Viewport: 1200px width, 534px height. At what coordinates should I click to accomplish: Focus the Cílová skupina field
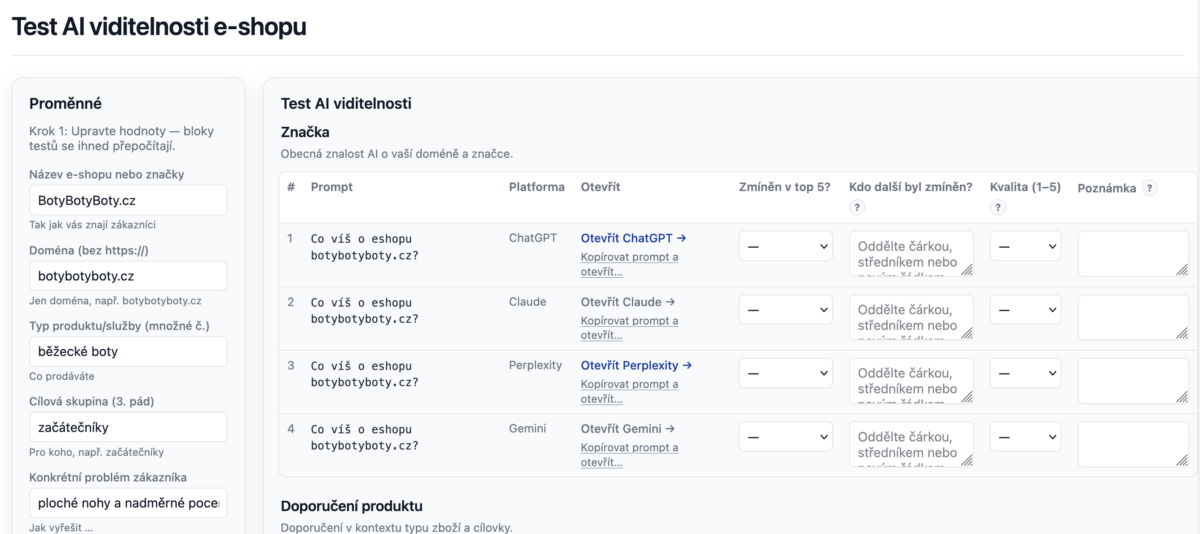[128, 427]
